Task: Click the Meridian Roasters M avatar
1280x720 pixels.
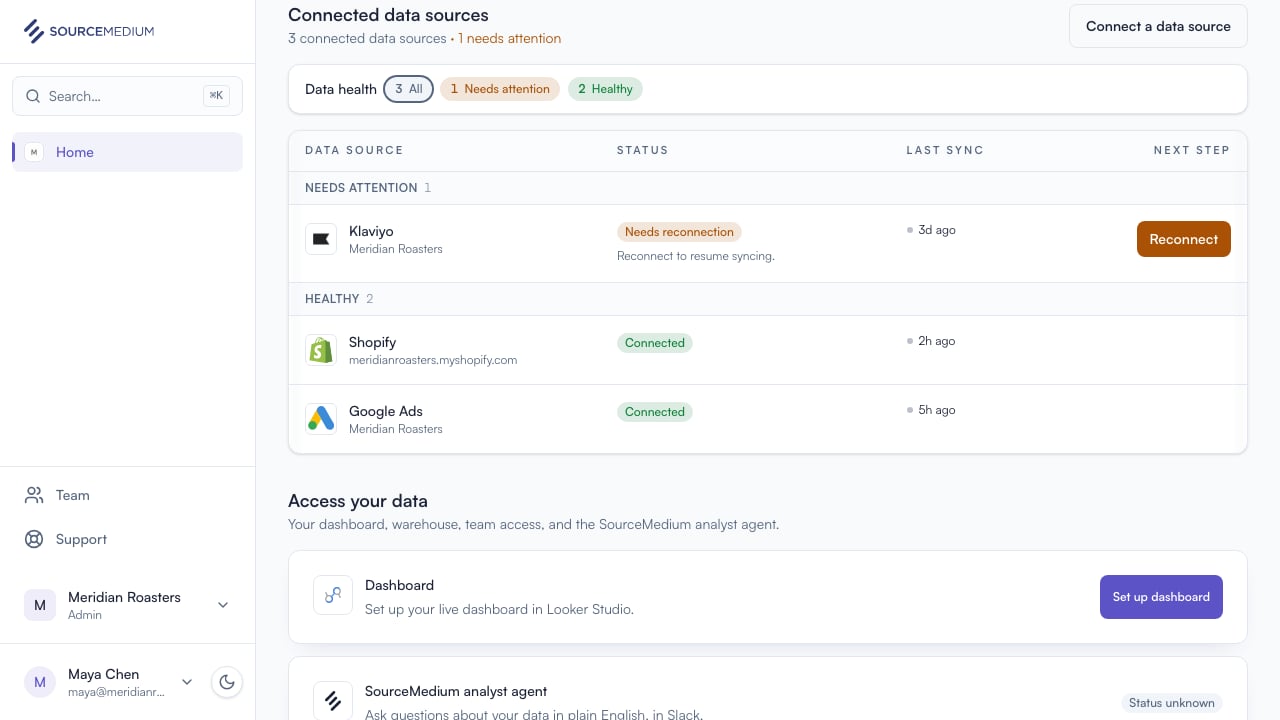Action: (x=40, y=605)
